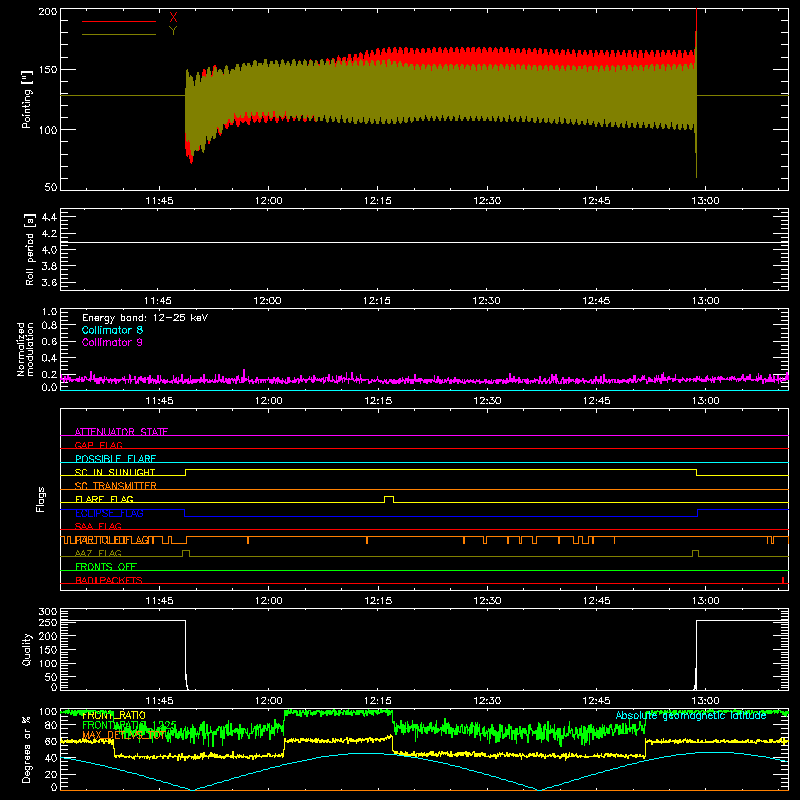The height and width of the screenshot is (800, 800).
Task: Click '12:30' under the Quality plot
Action: tap(487, 701)
